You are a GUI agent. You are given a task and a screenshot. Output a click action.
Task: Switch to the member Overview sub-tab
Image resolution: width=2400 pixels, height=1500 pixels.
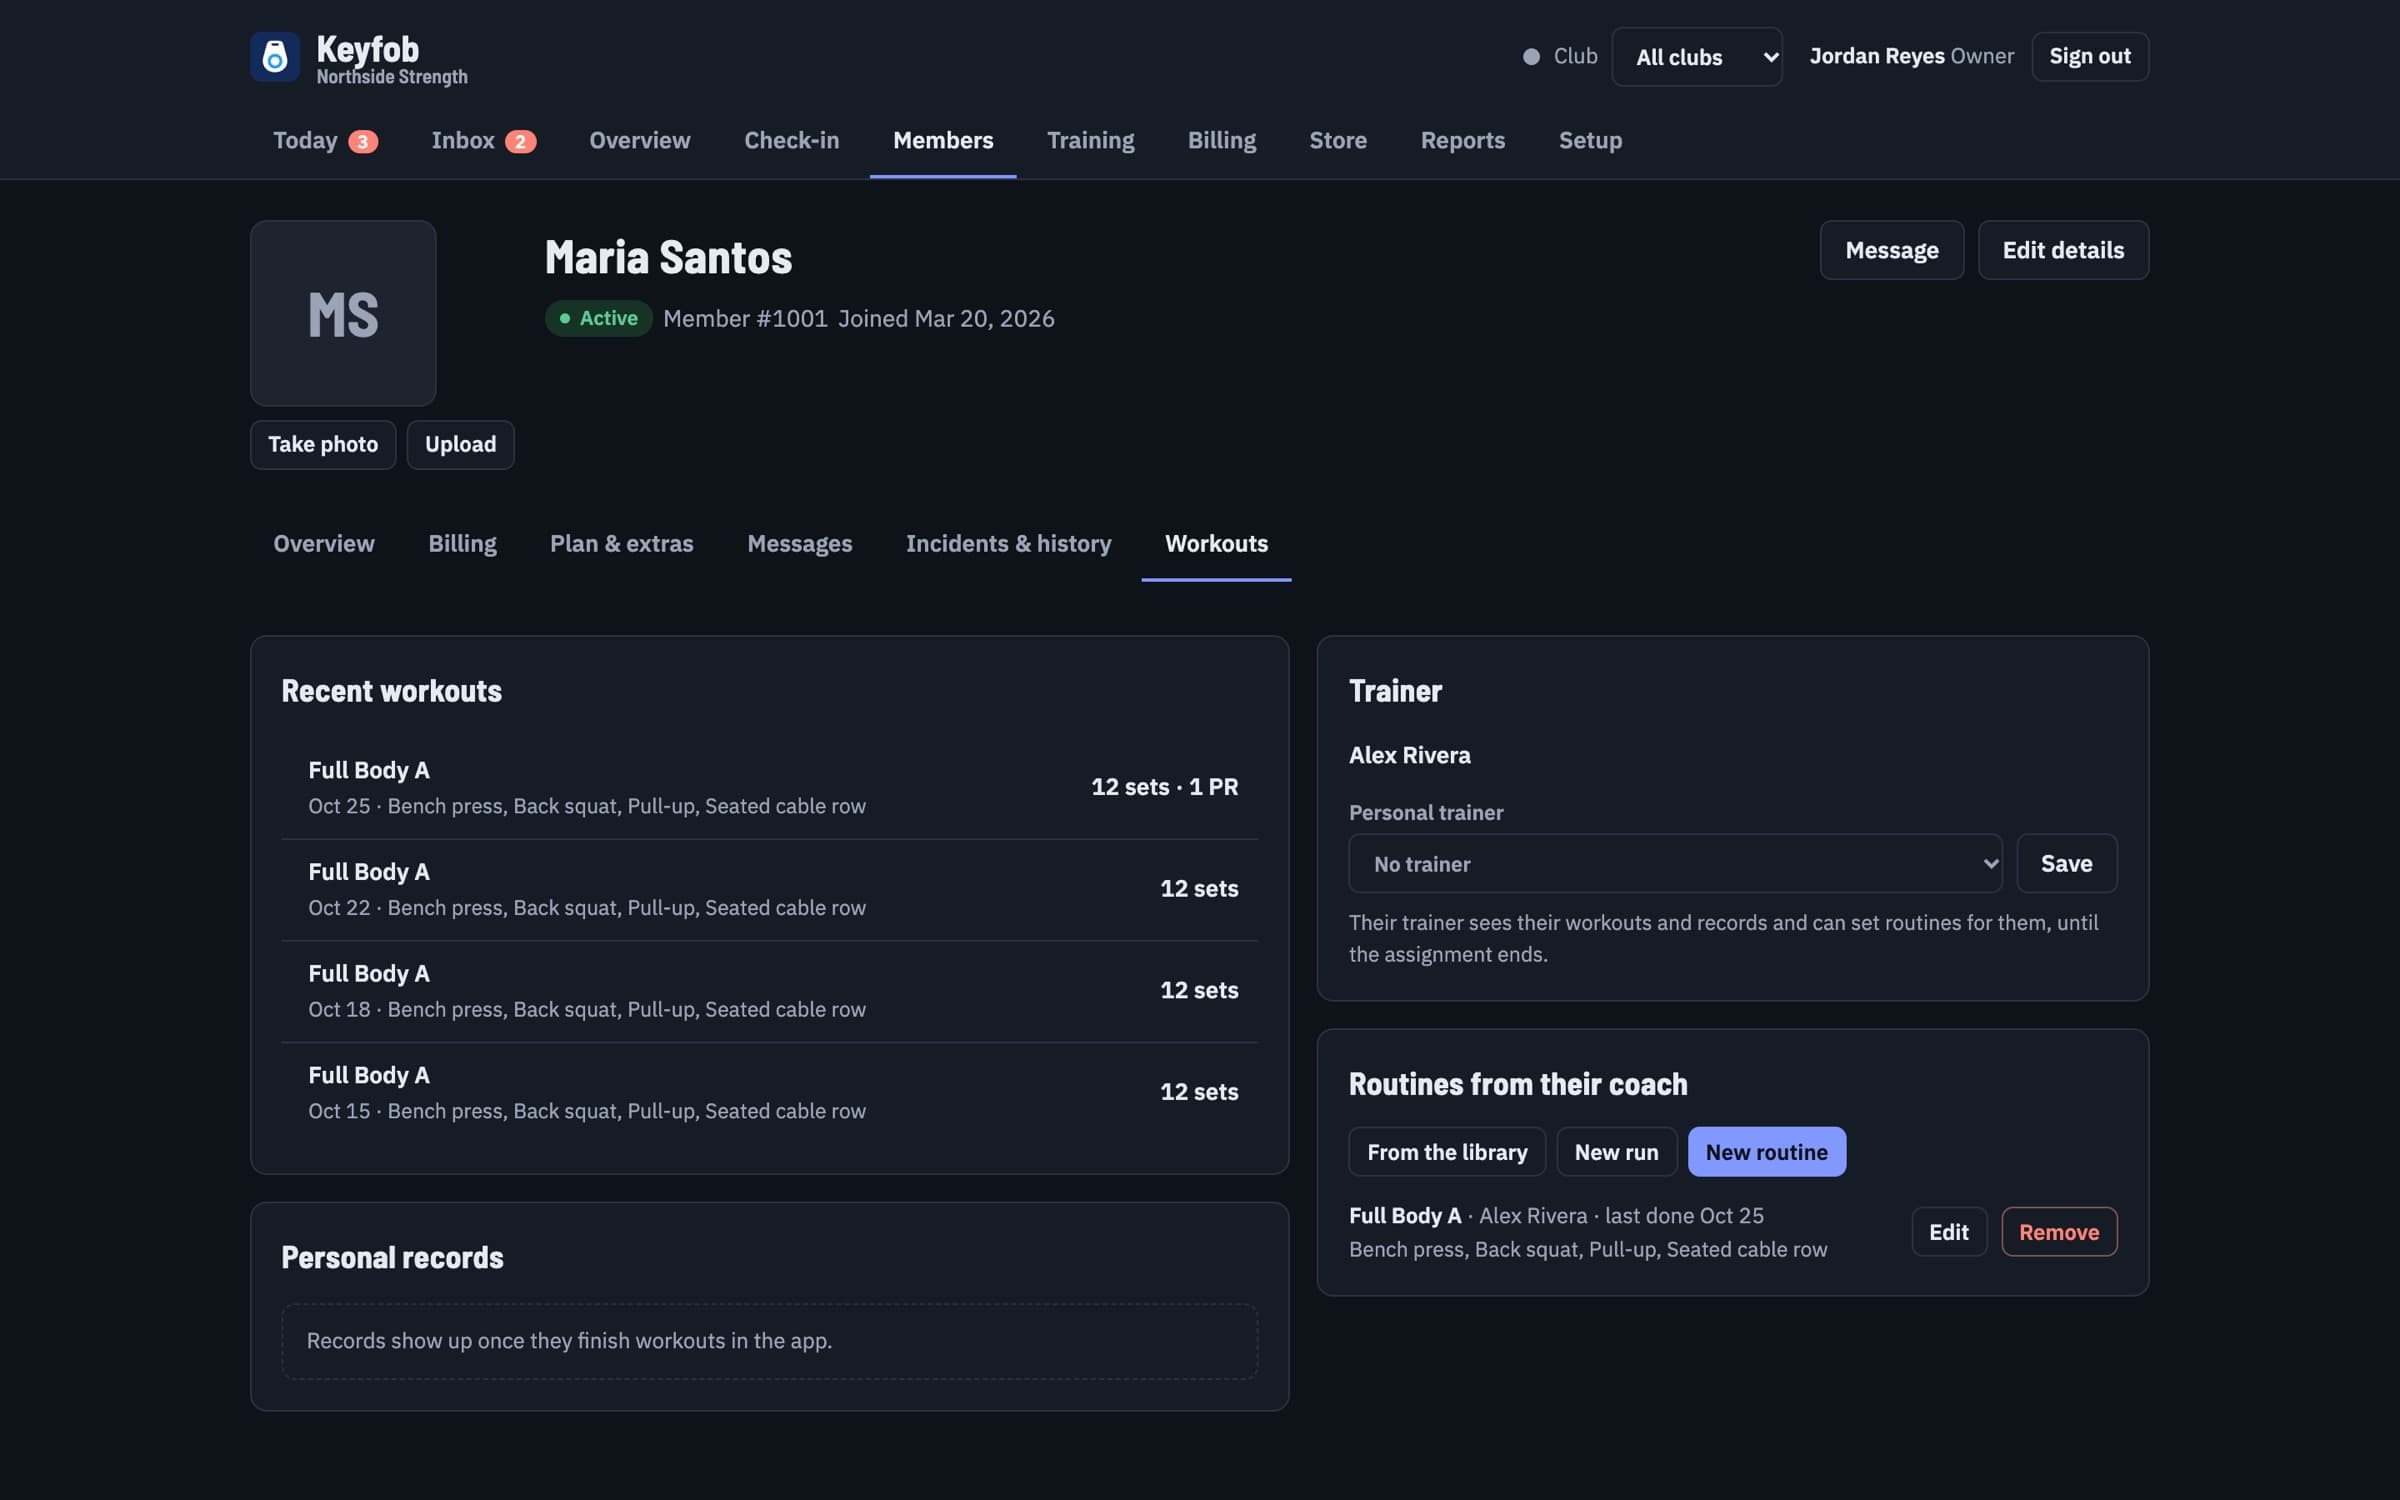pos(324,543)
